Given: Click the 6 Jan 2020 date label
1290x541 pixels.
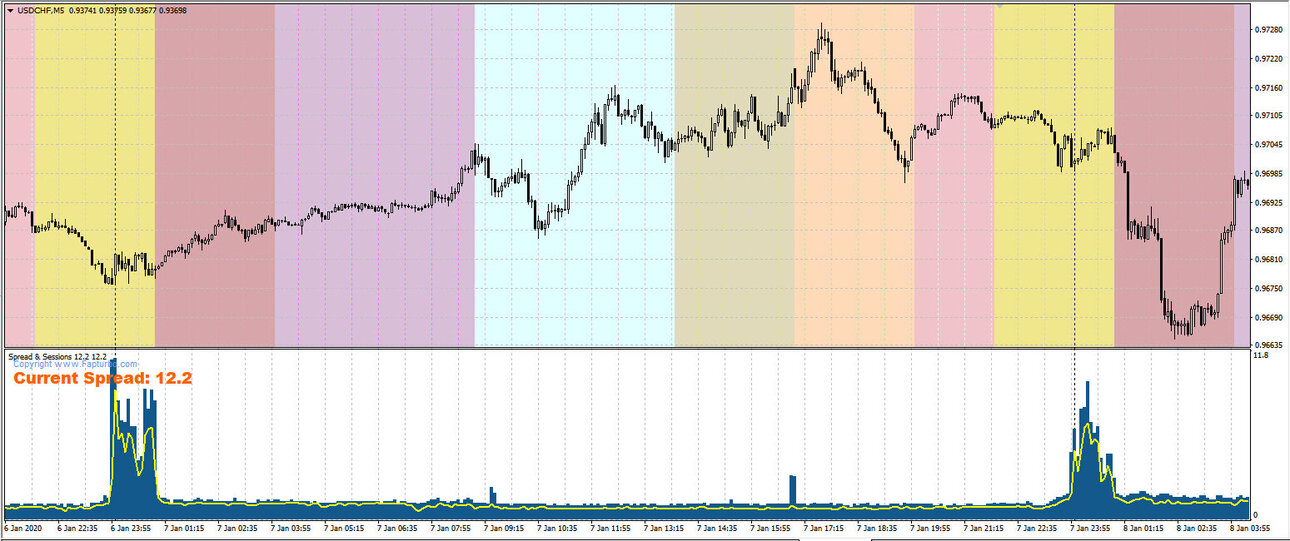Looking at the screenshot, I should click(24, 527).
